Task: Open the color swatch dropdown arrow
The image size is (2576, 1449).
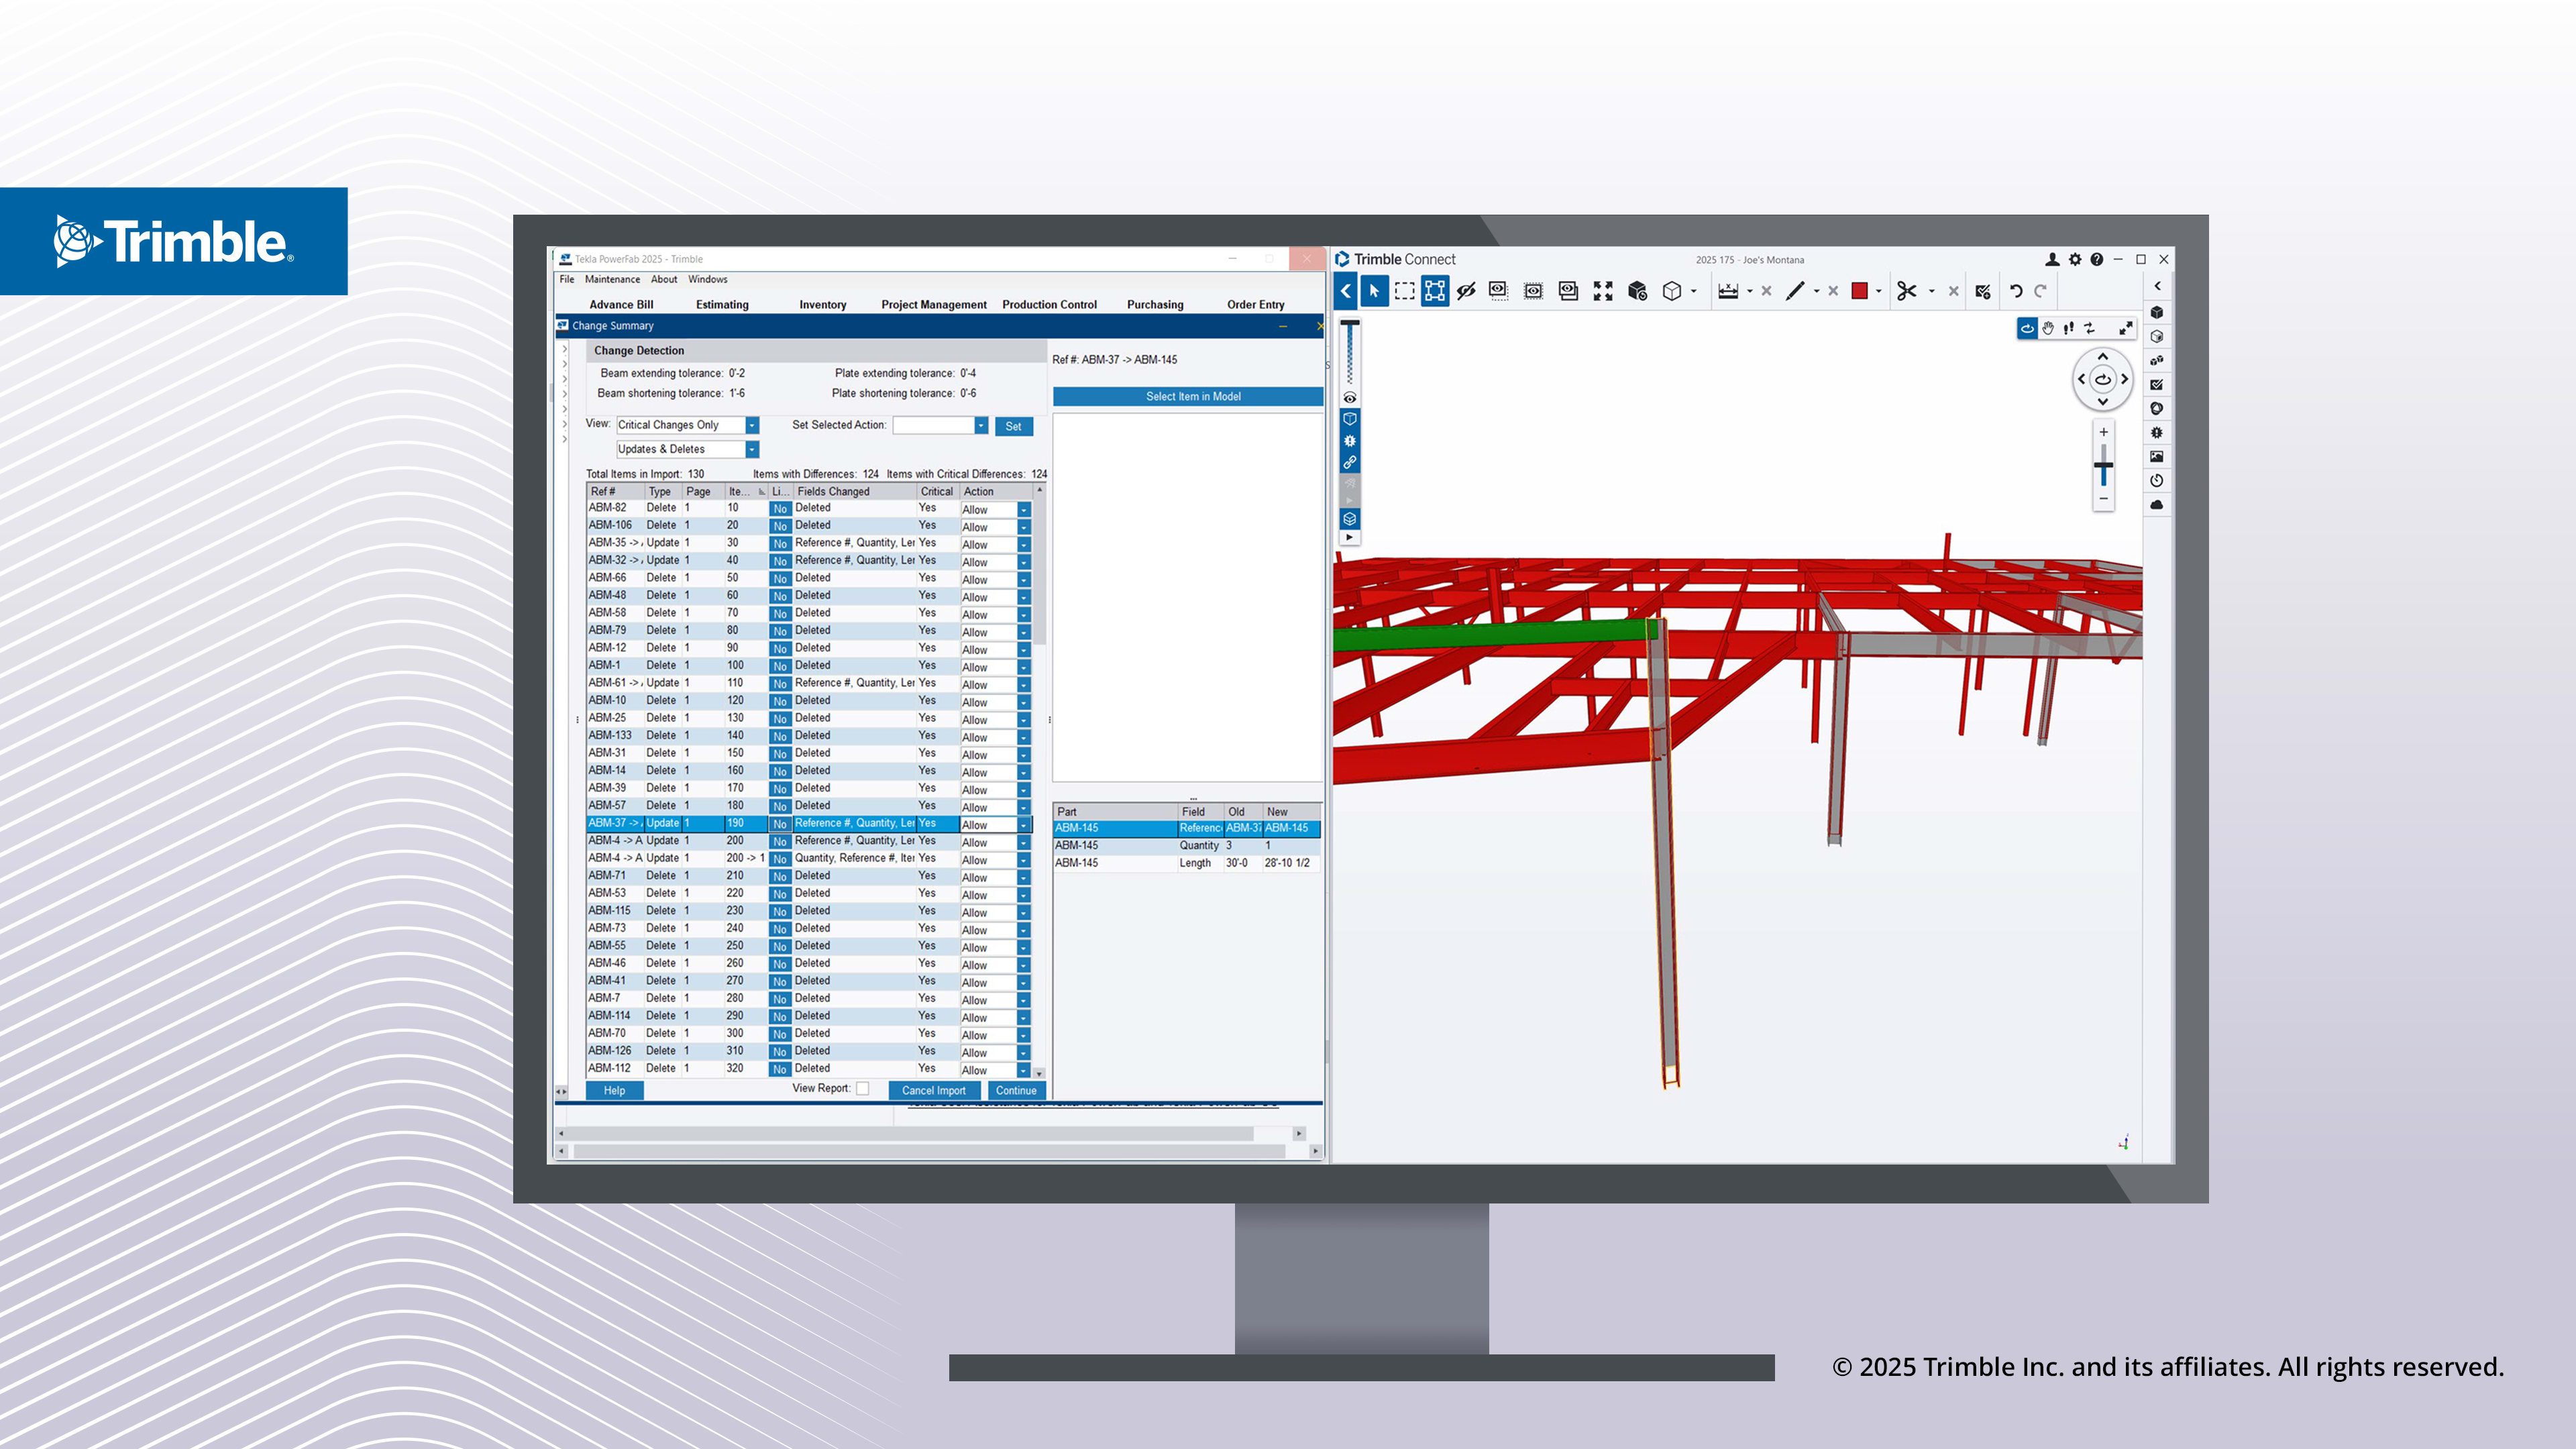Action: [x=1879, y=292]
